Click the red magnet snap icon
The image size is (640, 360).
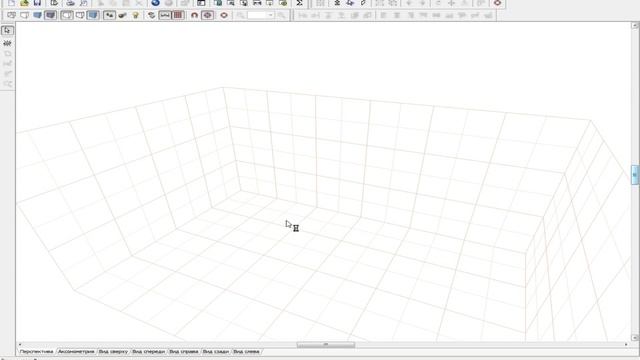pyautogui.click(x=194, y=15)
